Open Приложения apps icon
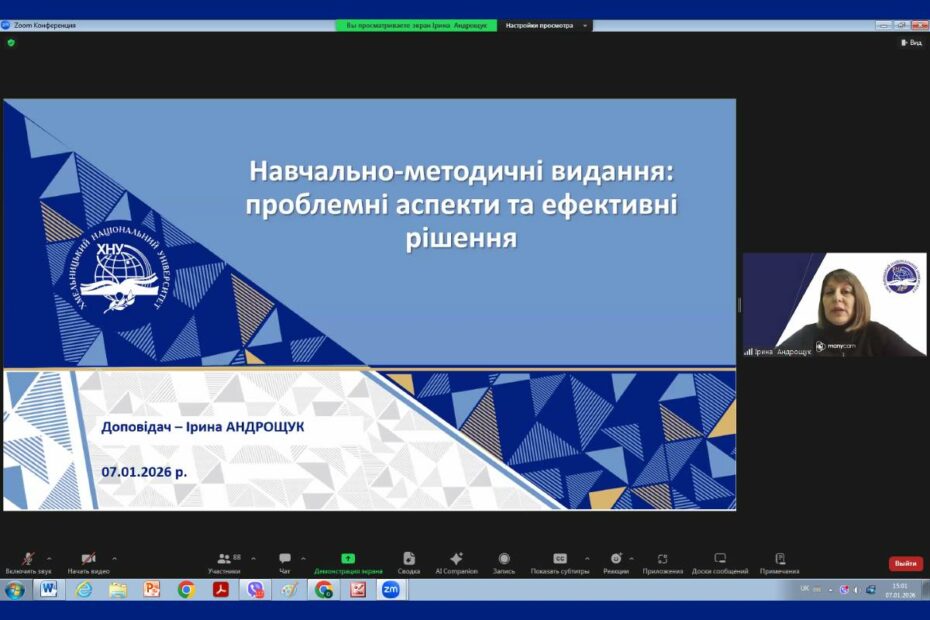Image resolution: width=930 pixels, height=620 pixels. point(662,559)
